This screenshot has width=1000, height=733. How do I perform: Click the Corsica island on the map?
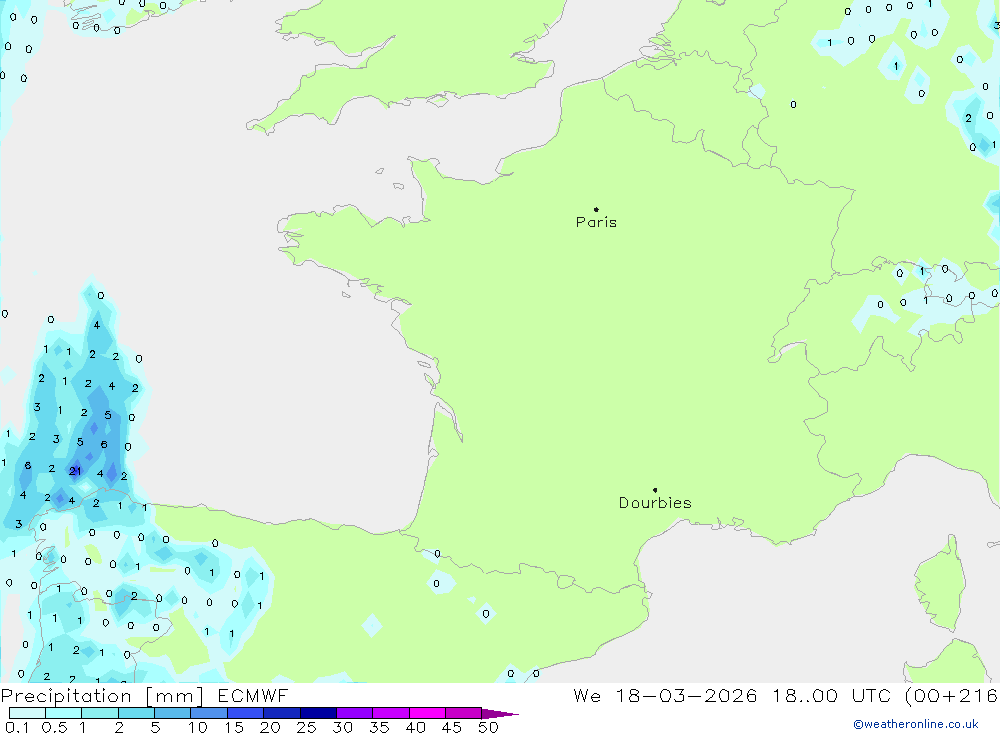point(941,584)
